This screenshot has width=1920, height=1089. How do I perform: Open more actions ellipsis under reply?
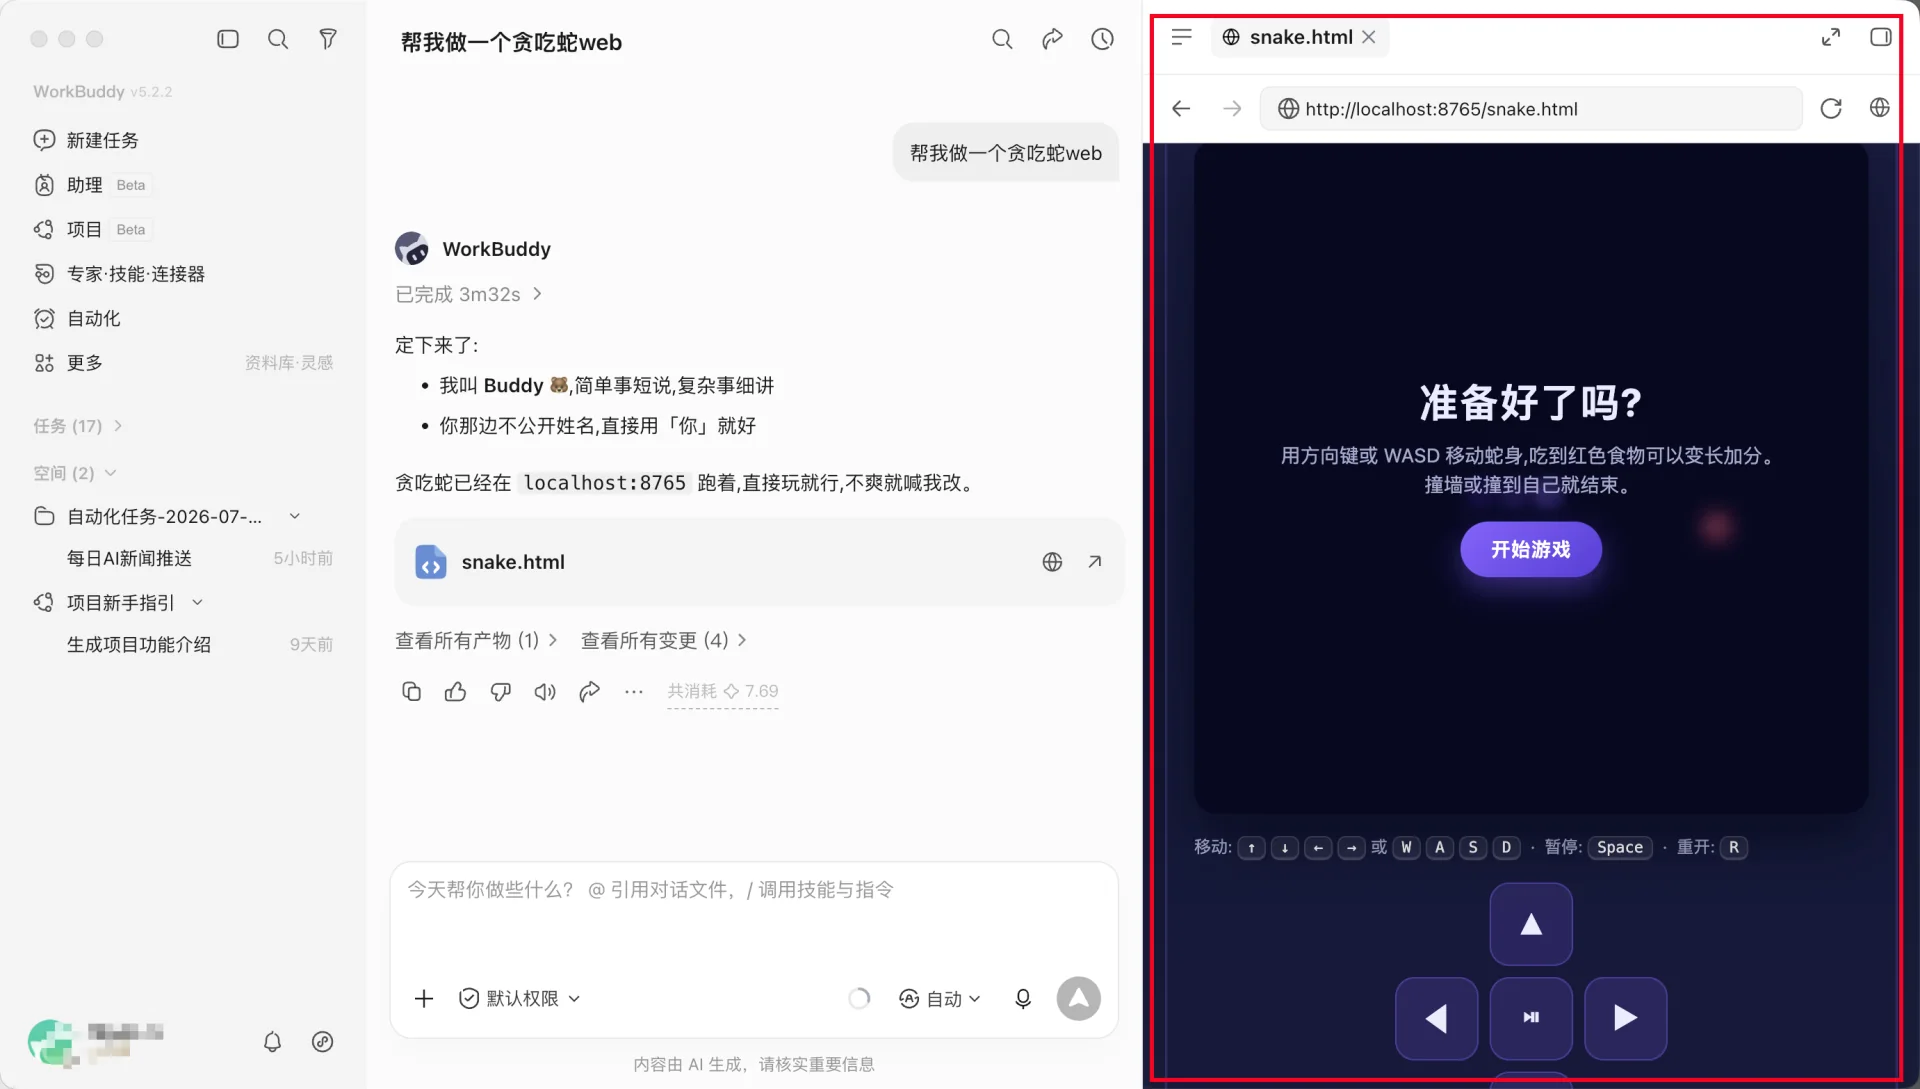[634, 691]
